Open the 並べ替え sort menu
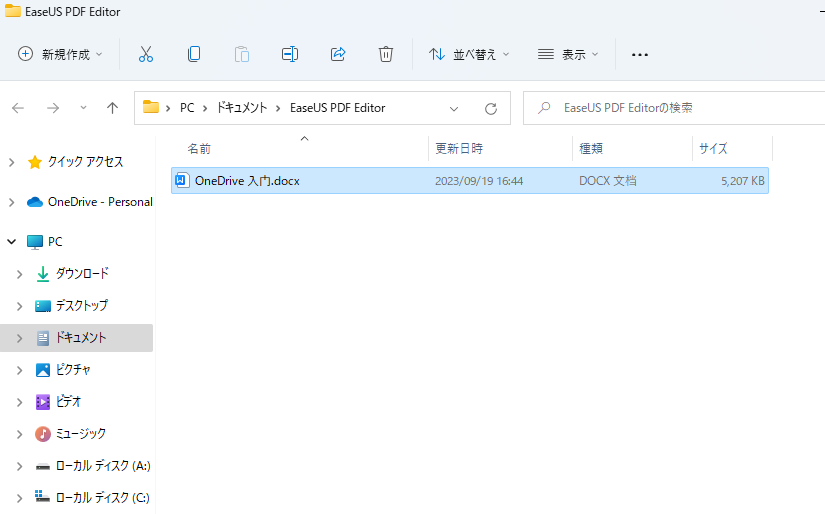825x514 pixels. (x=469, y=54)
